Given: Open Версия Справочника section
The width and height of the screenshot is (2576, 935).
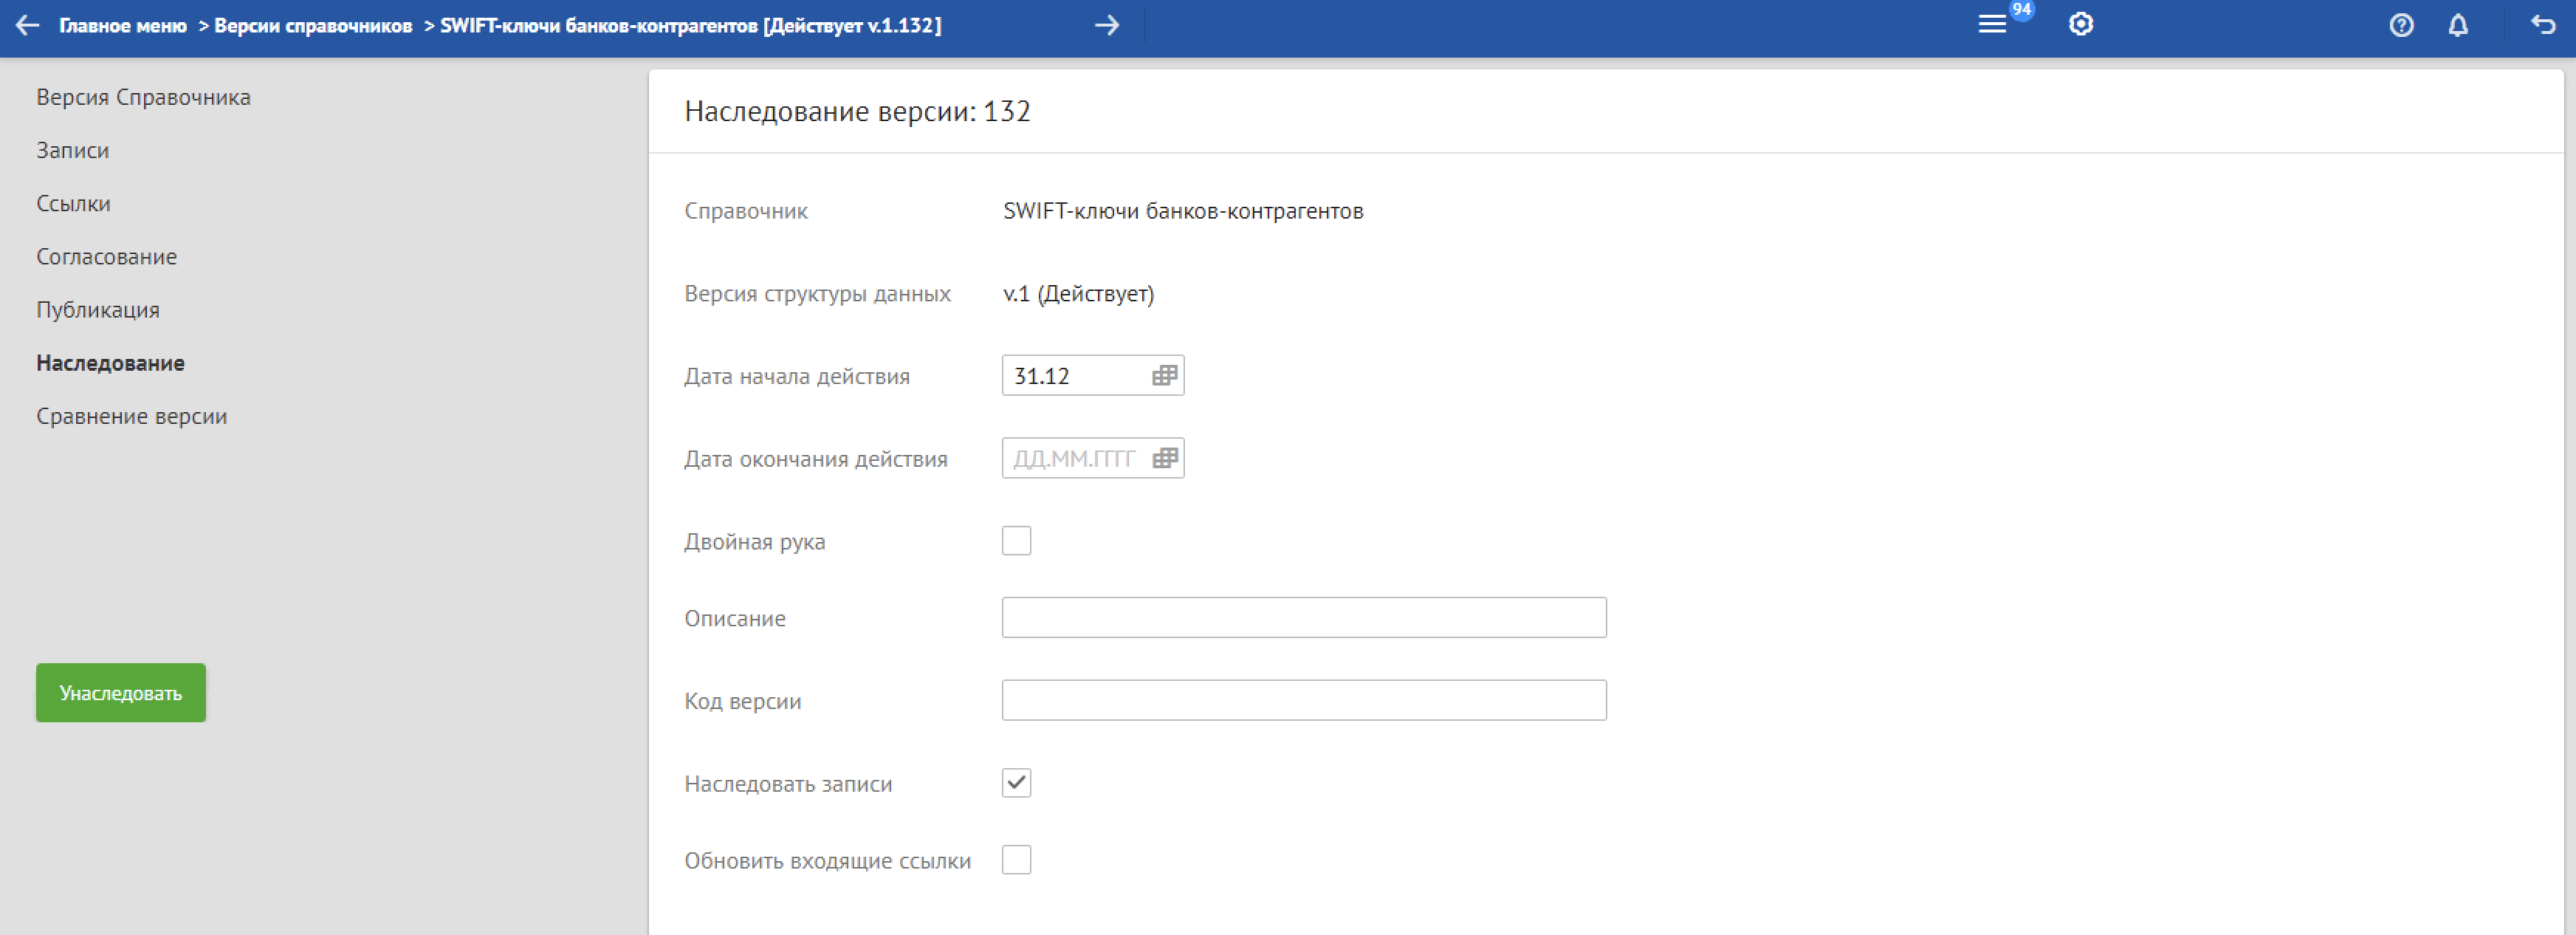Looking at the screenshot, I should click(x=143, y=97).
